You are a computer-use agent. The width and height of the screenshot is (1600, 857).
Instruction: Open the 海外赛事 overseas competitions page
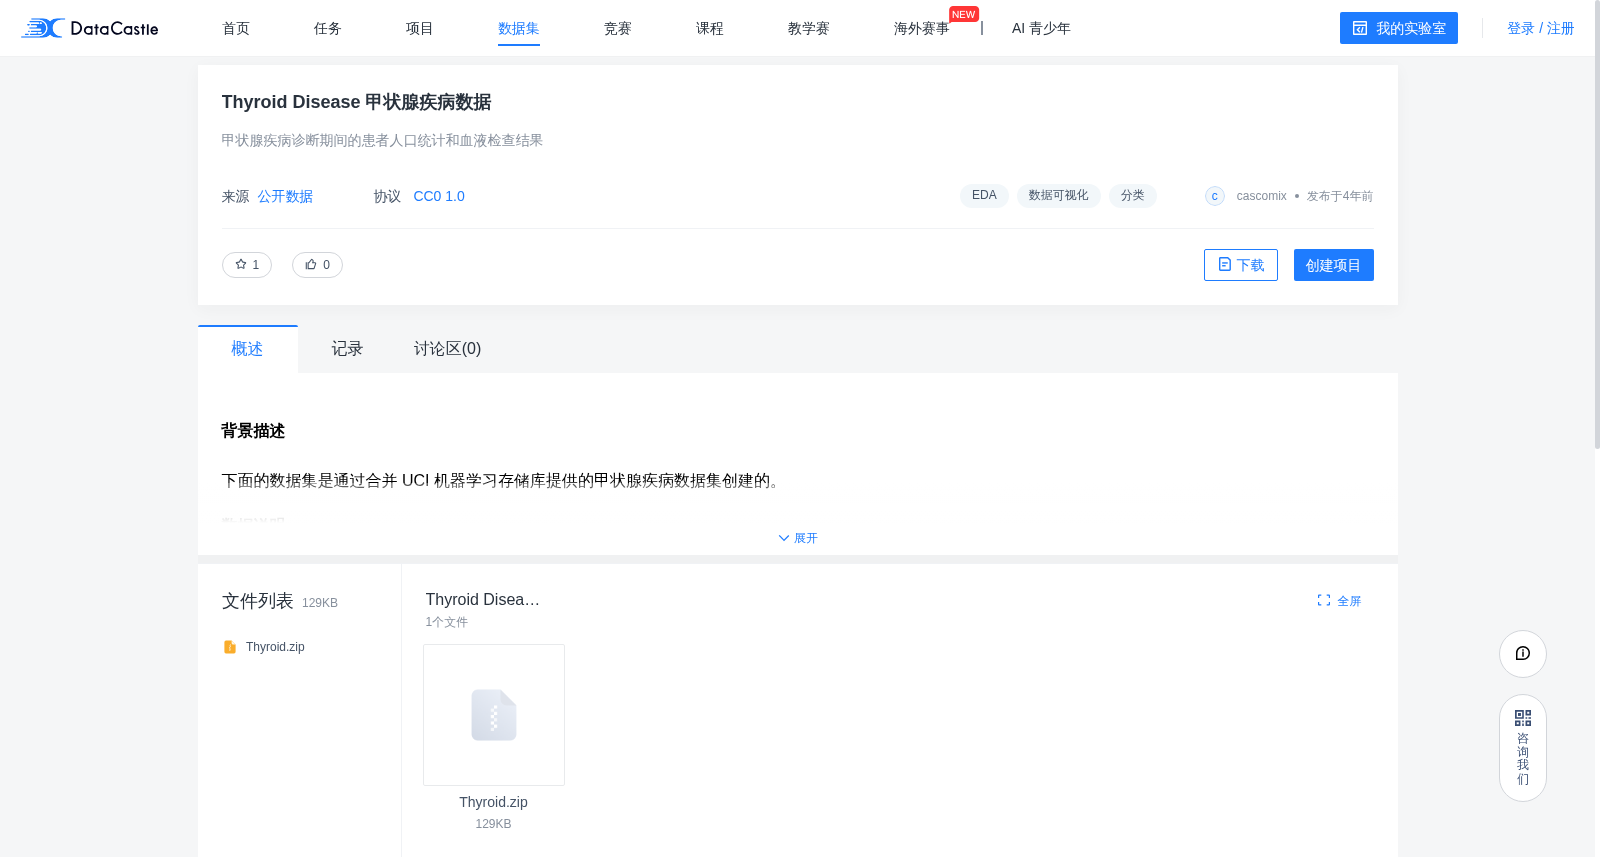point(922,28)
